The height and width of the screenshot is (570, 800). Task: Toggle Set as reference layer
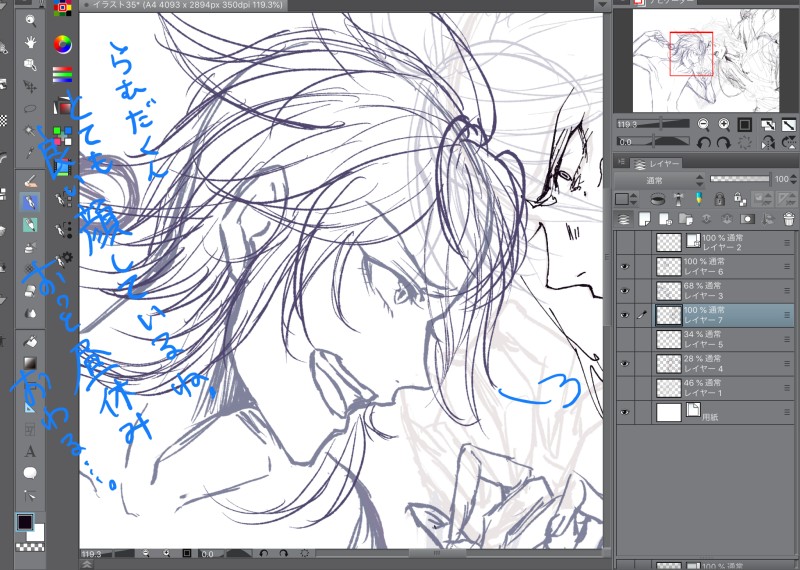coord(679,199)
